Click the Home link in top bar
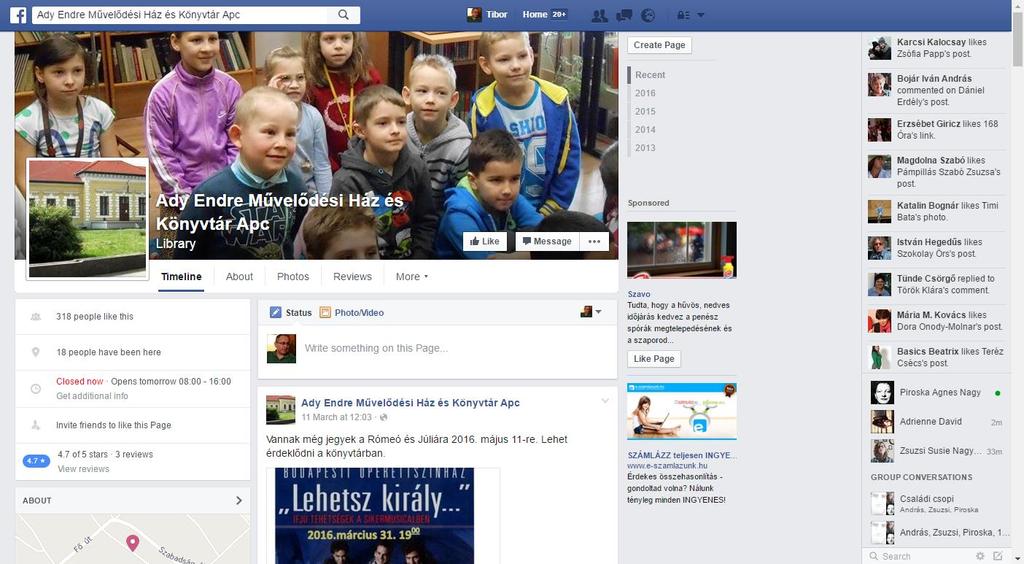1024x564 pixels. pos(535,14)
